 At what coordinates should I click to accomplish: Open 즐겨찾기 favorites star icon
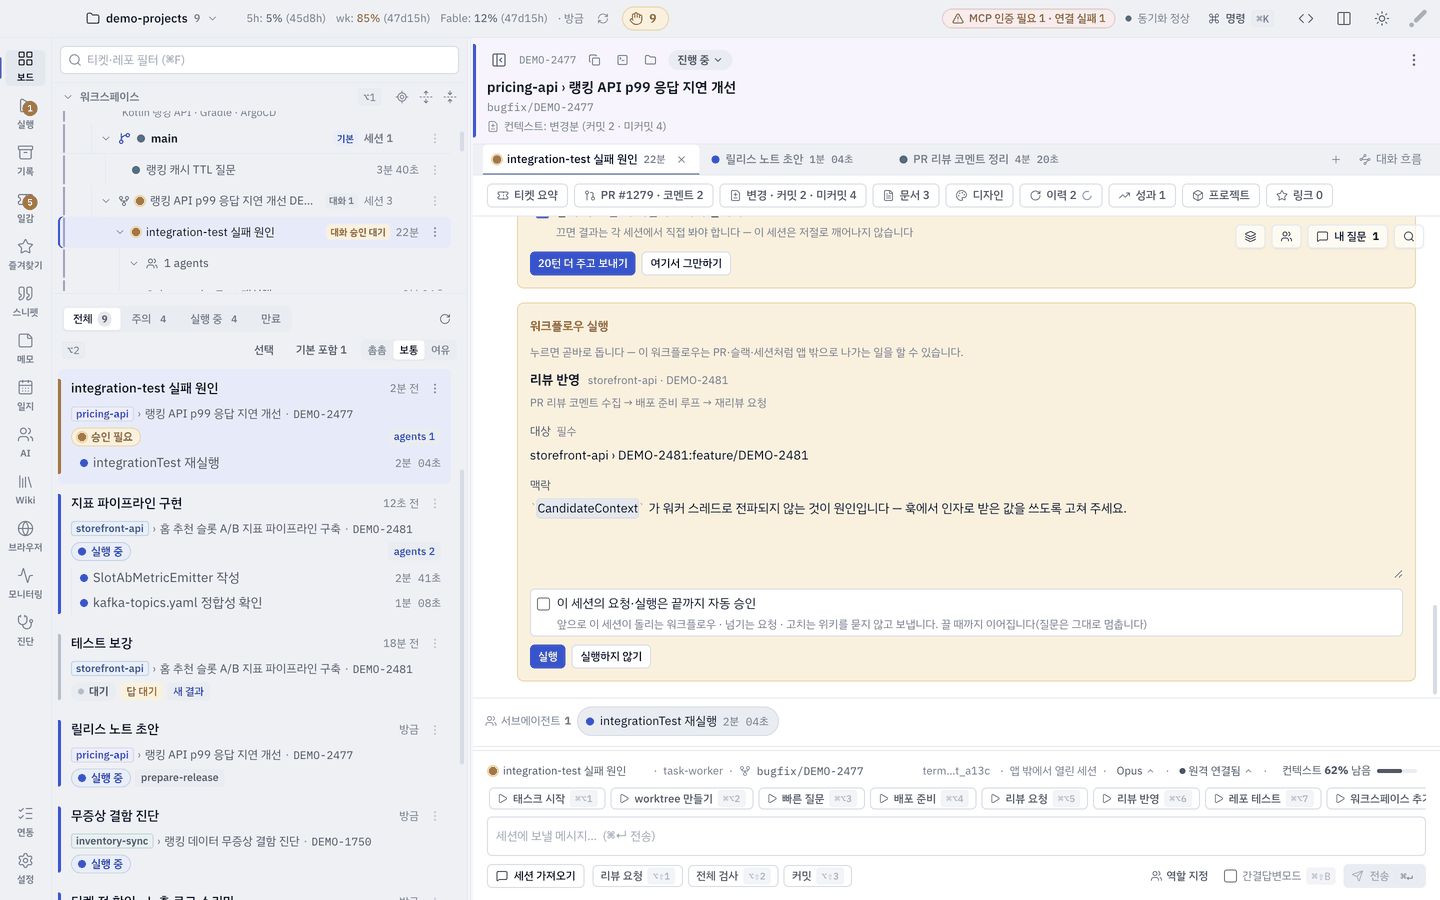(25, 254)
